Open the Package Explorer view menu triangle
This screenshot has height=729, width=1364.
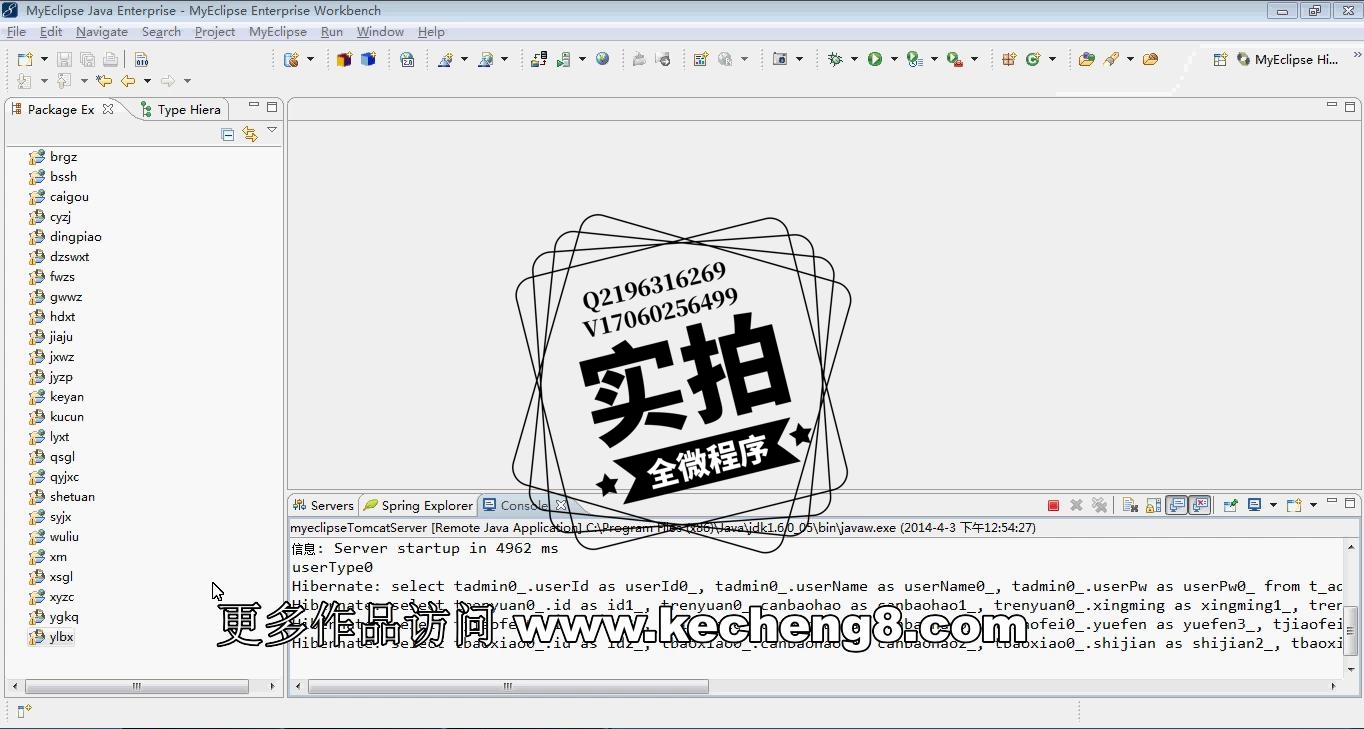click(271, 131)
